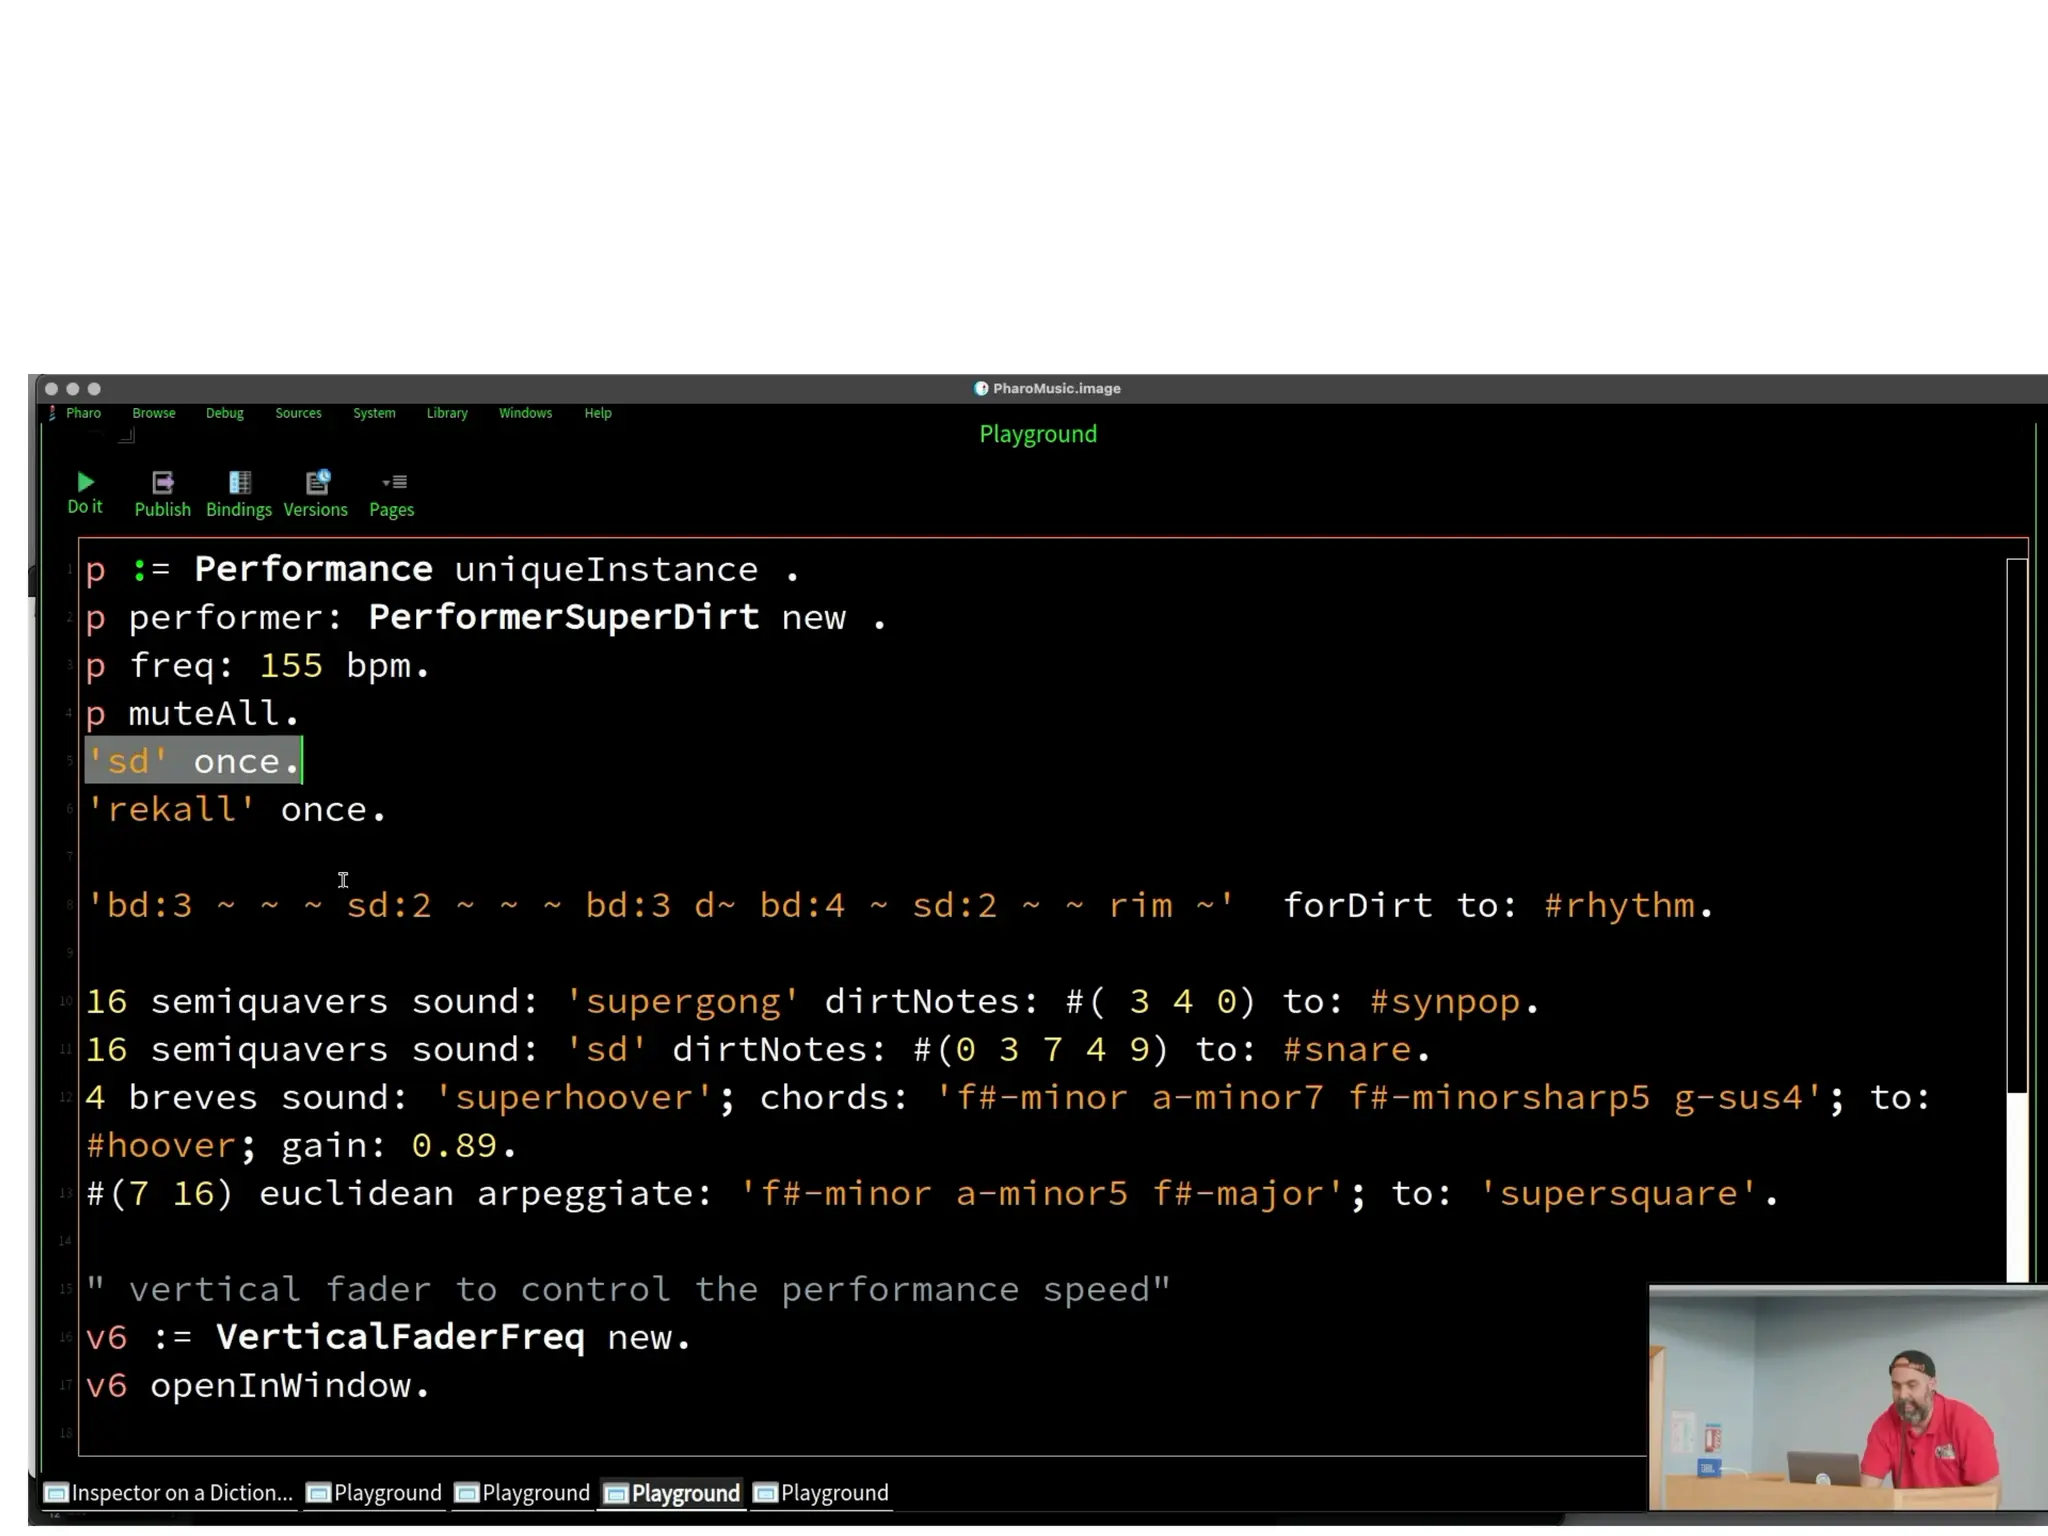
Task: Select the last Playground taskbar window
Action: [x=822, y=1493]
